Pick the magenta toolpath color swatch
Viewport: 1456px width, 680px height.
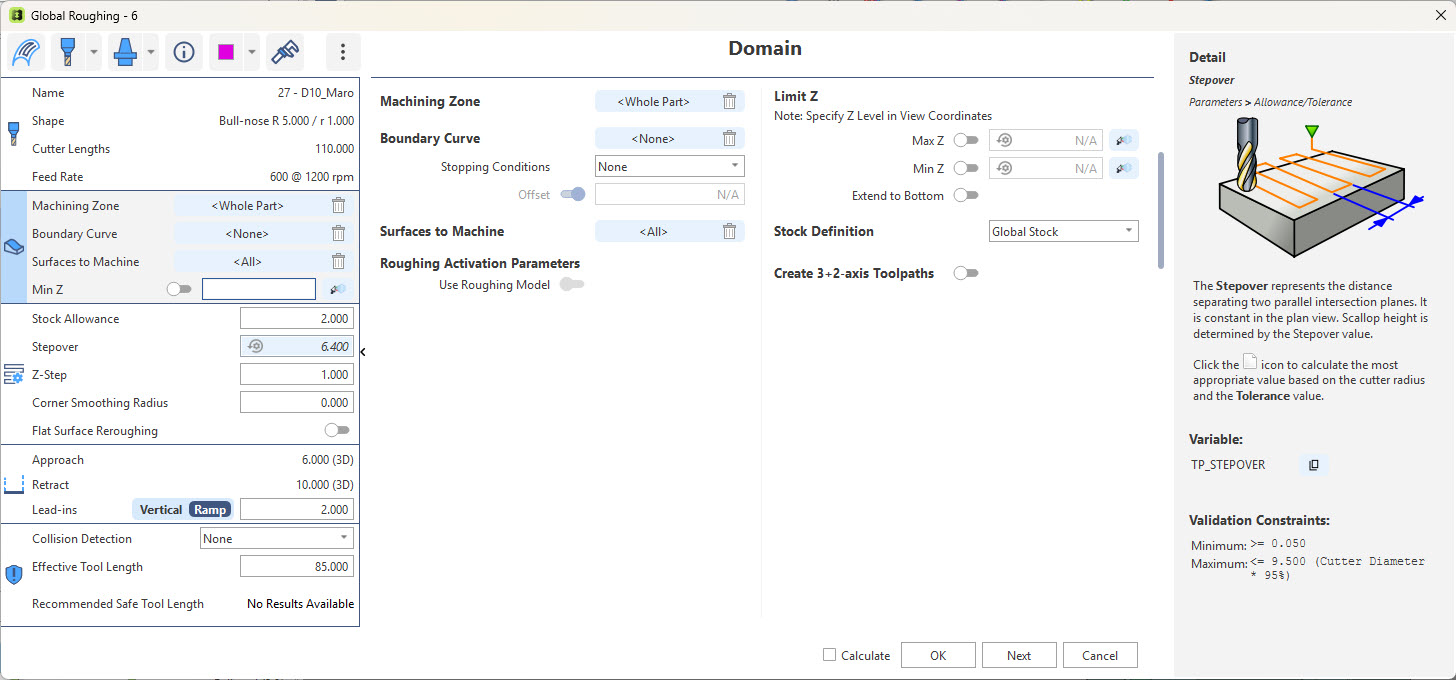pos(226,52)
